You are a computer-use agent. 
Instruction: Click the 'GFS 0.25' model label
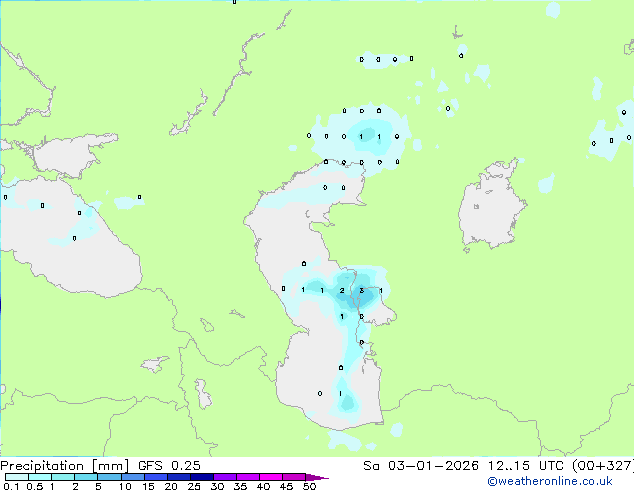169,466
